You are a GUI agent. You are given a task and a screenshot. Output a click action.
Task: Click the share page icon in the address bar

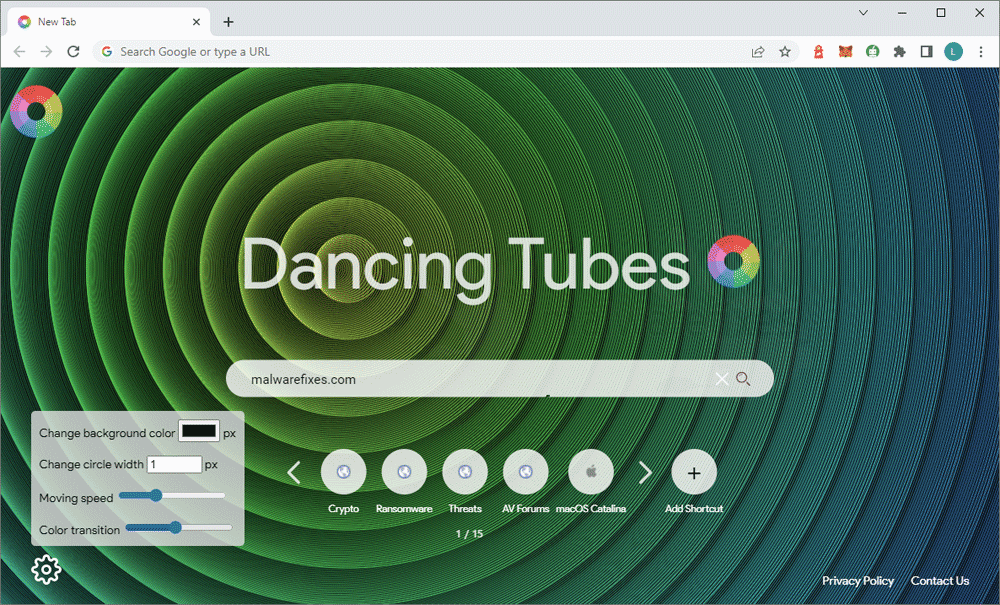click(758, 52)
